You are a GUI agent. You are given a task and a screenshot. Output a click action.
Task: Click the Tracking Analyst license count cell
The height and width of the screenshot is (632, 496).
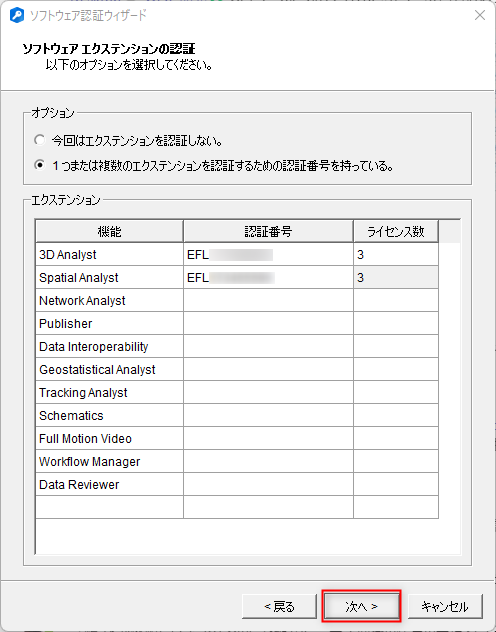click(396, 392)
